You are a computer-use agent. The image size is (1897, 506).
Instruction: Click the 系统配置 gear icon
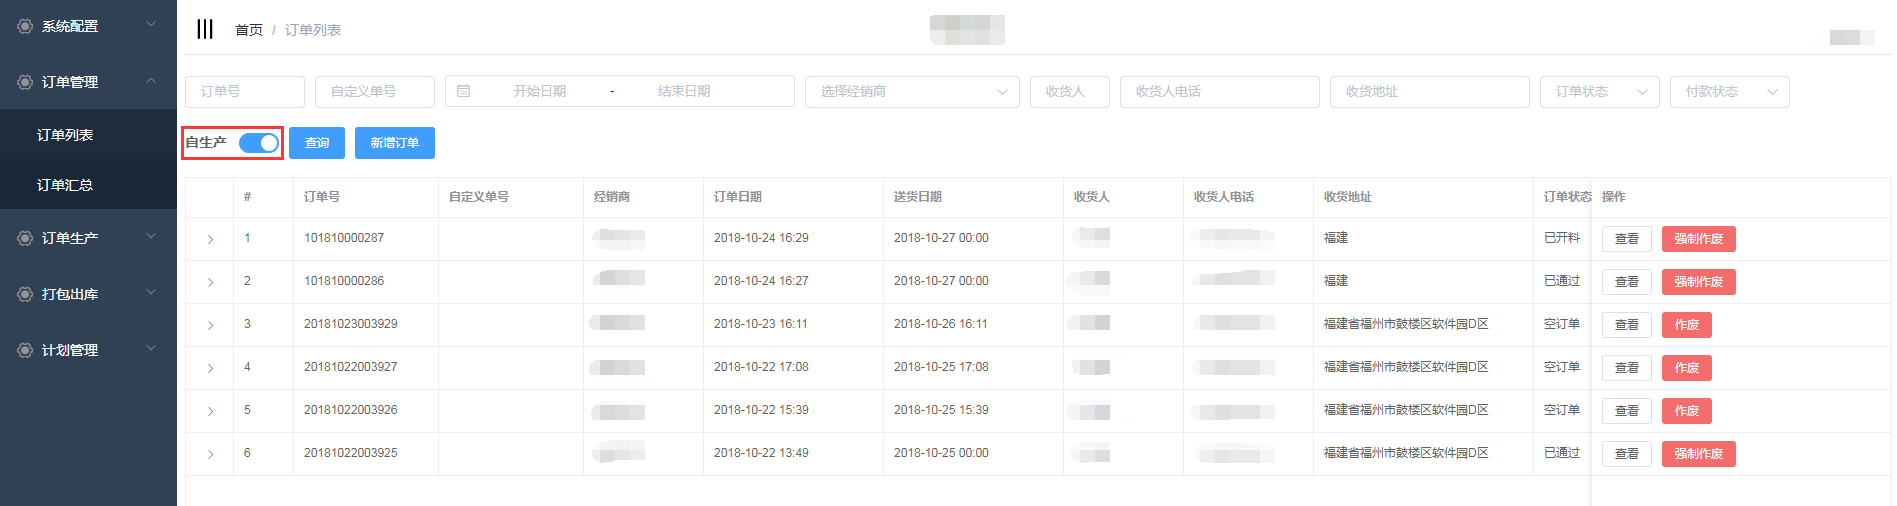pos(25,26)
